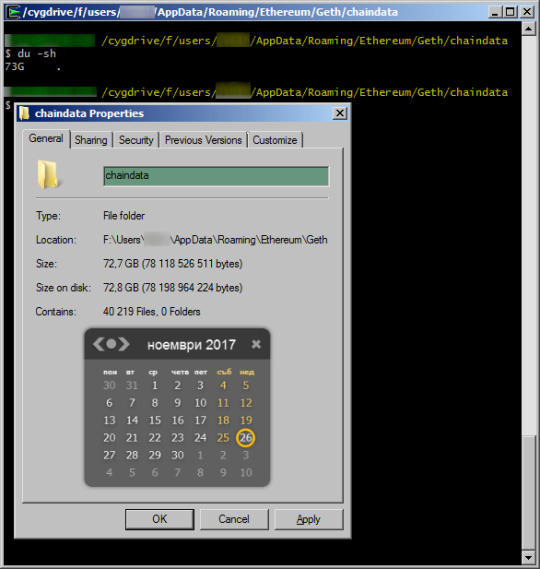Click the Size on disk value 72,8 GB
This screenshot has height=569, width=540.
173,287
